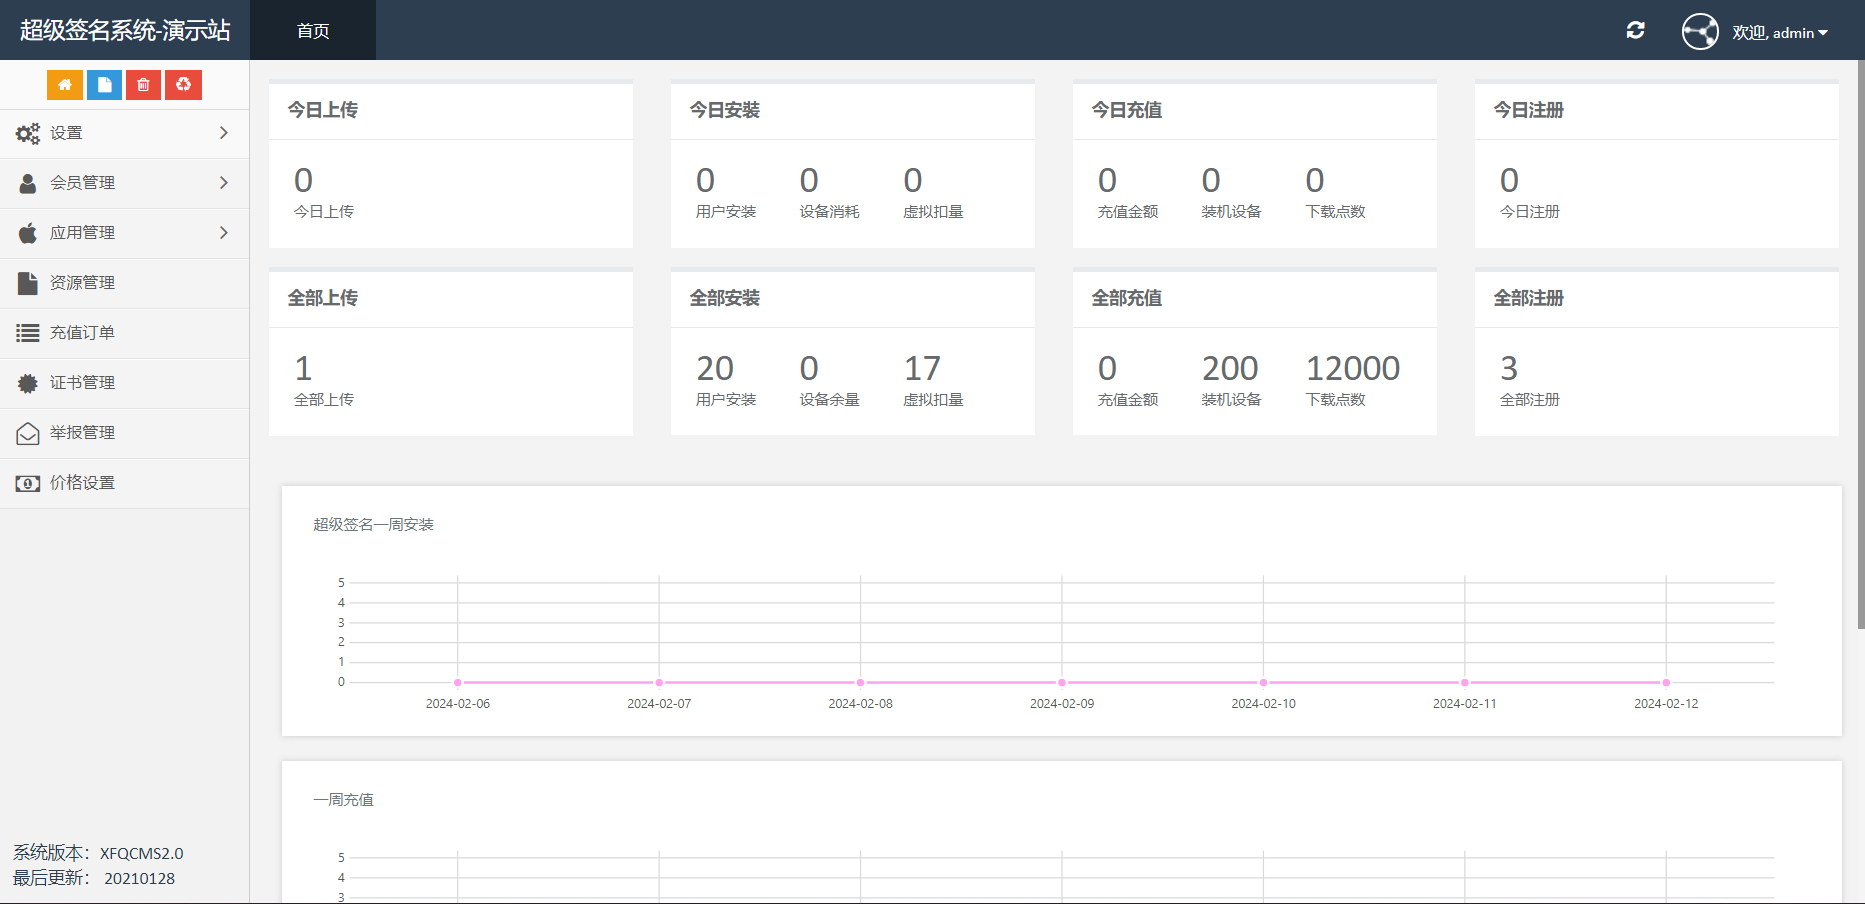Click the red recycle icon button
The height and width of the screenshot is (904, 1865).
tap(183, 85)
